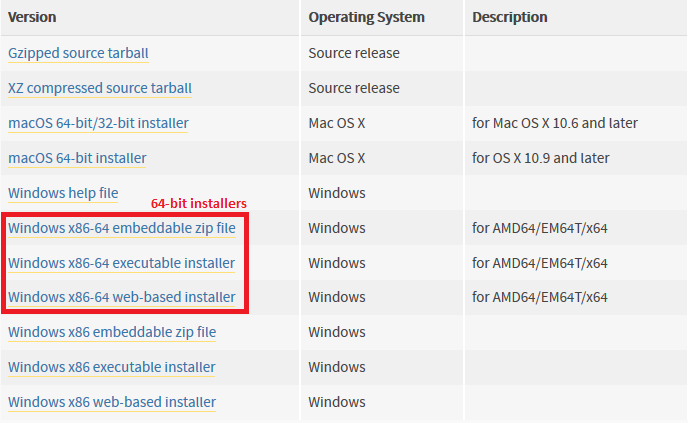
Task: Select the macOS 64-bit installer link
Action: point(77,158)
